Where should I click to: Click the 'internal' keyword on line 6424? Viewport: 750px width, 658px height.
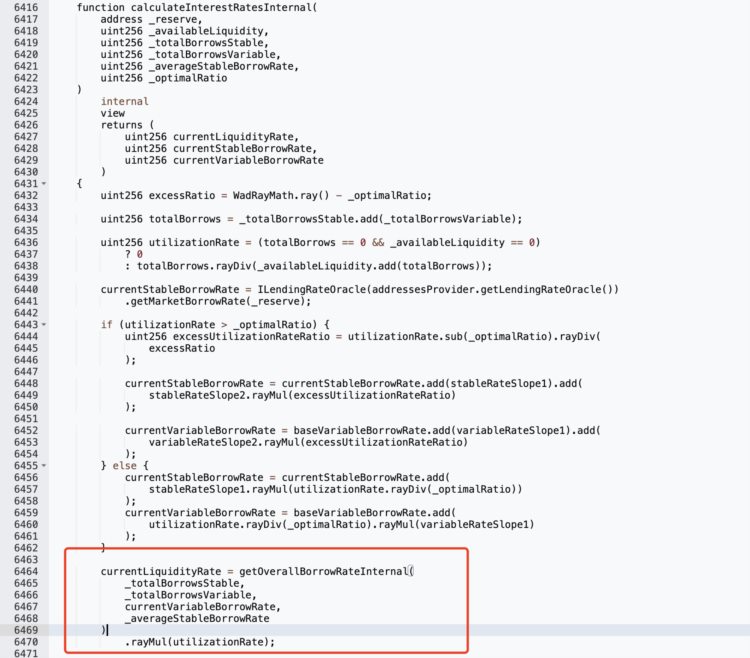click(124, 101)
